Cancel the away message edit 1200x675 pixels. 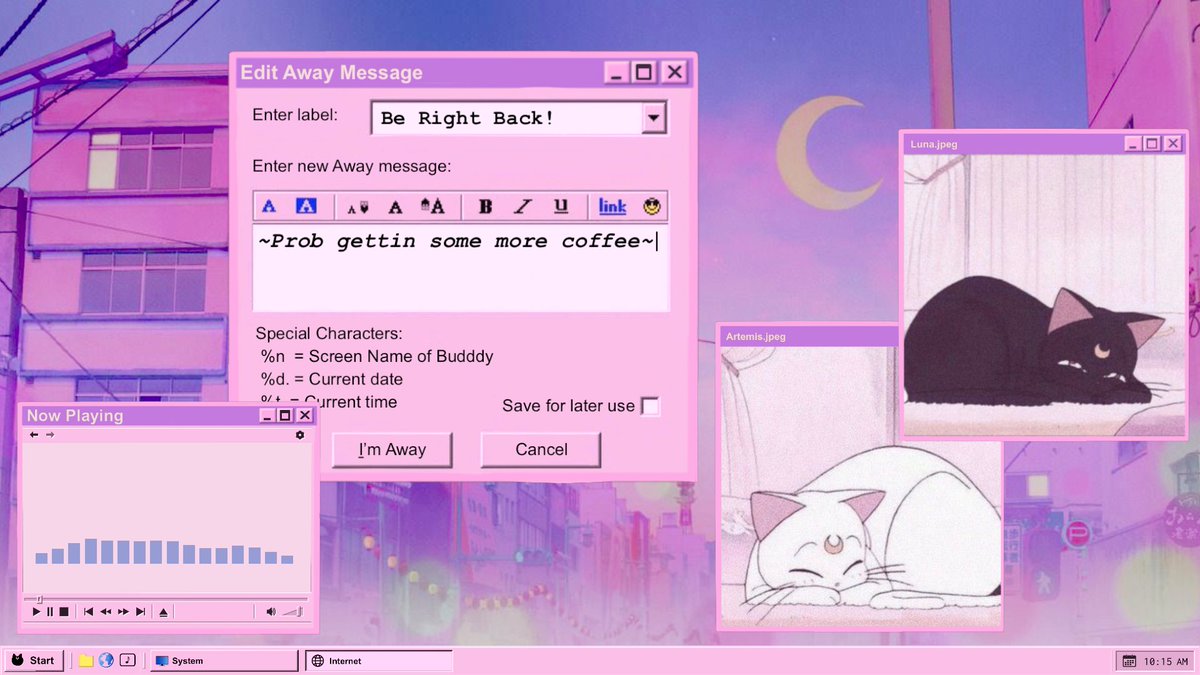[x=540, y=450]
